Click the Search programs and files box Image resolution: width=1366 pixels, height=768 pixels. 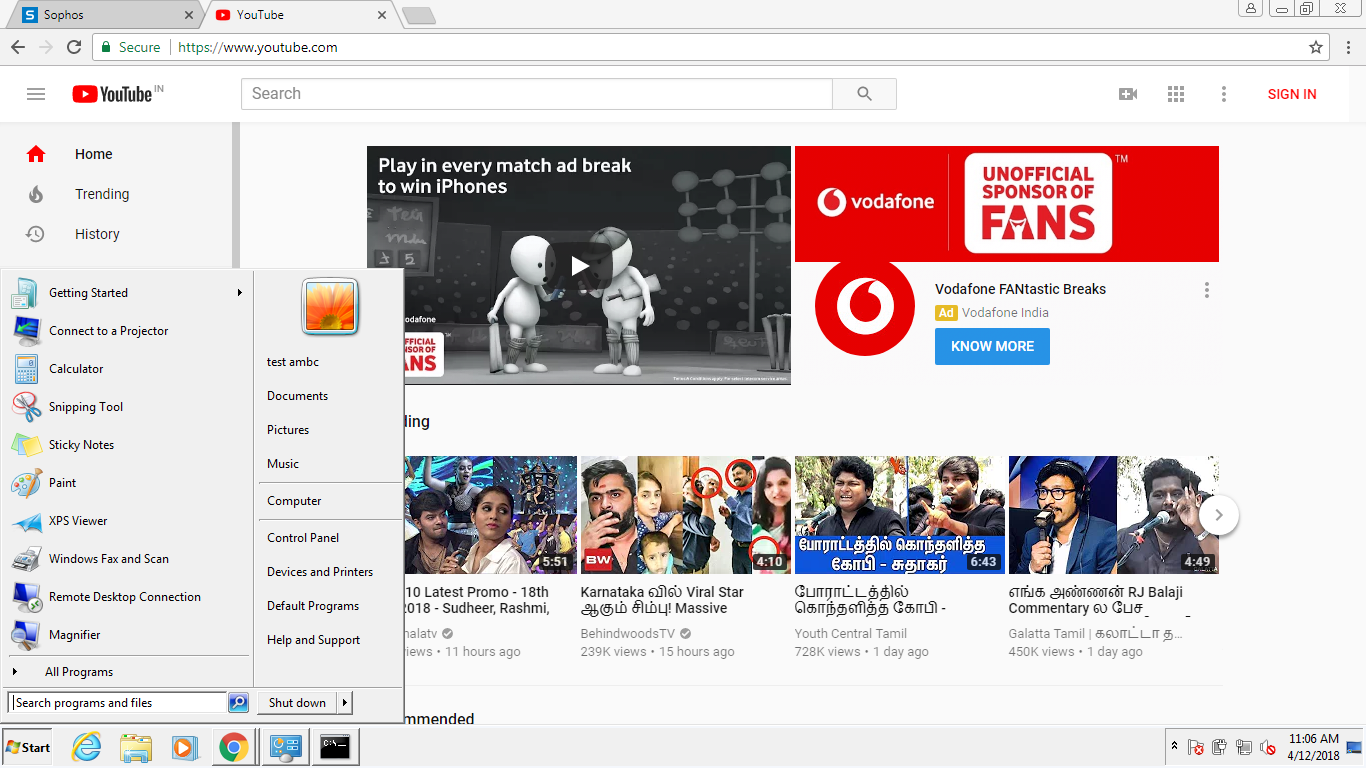pos(118,703)
